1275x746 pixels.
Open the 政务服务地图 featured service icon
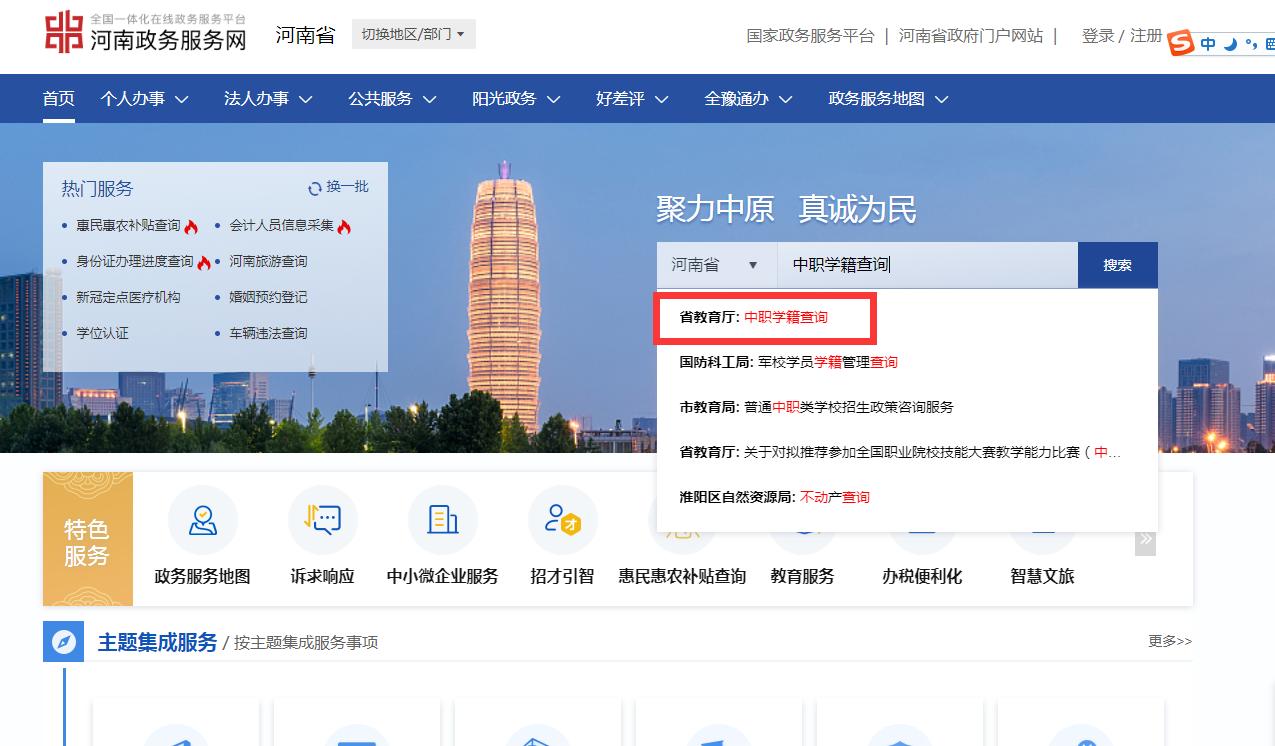click(203, 521)
